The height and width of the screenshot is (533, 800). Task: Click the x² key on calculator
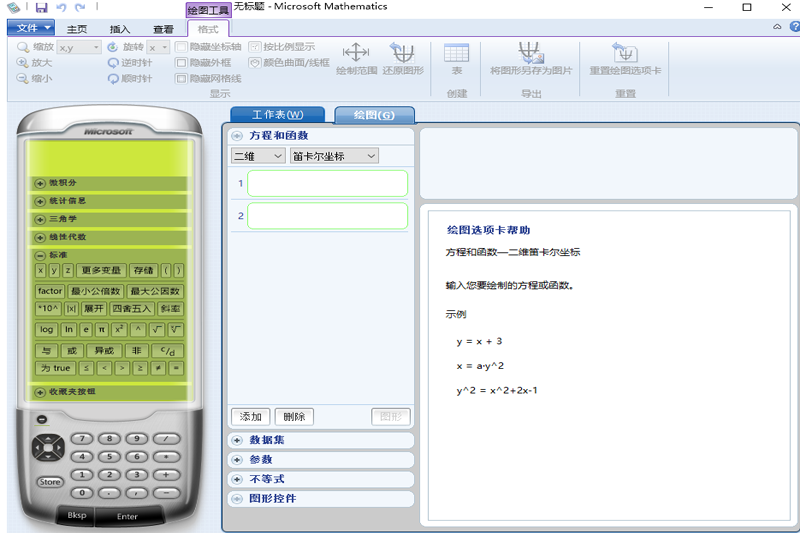(x=119, y=329)
